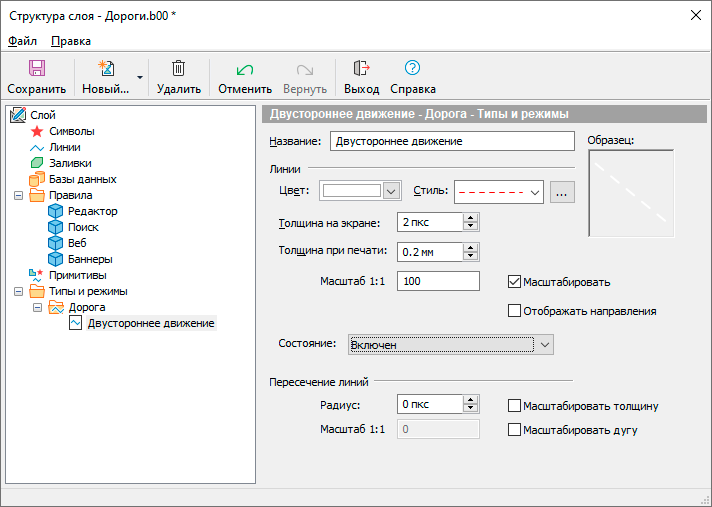
Task: Enable Отображать направления checkbox
Action: pyautogui.click(x=516, y=311)
